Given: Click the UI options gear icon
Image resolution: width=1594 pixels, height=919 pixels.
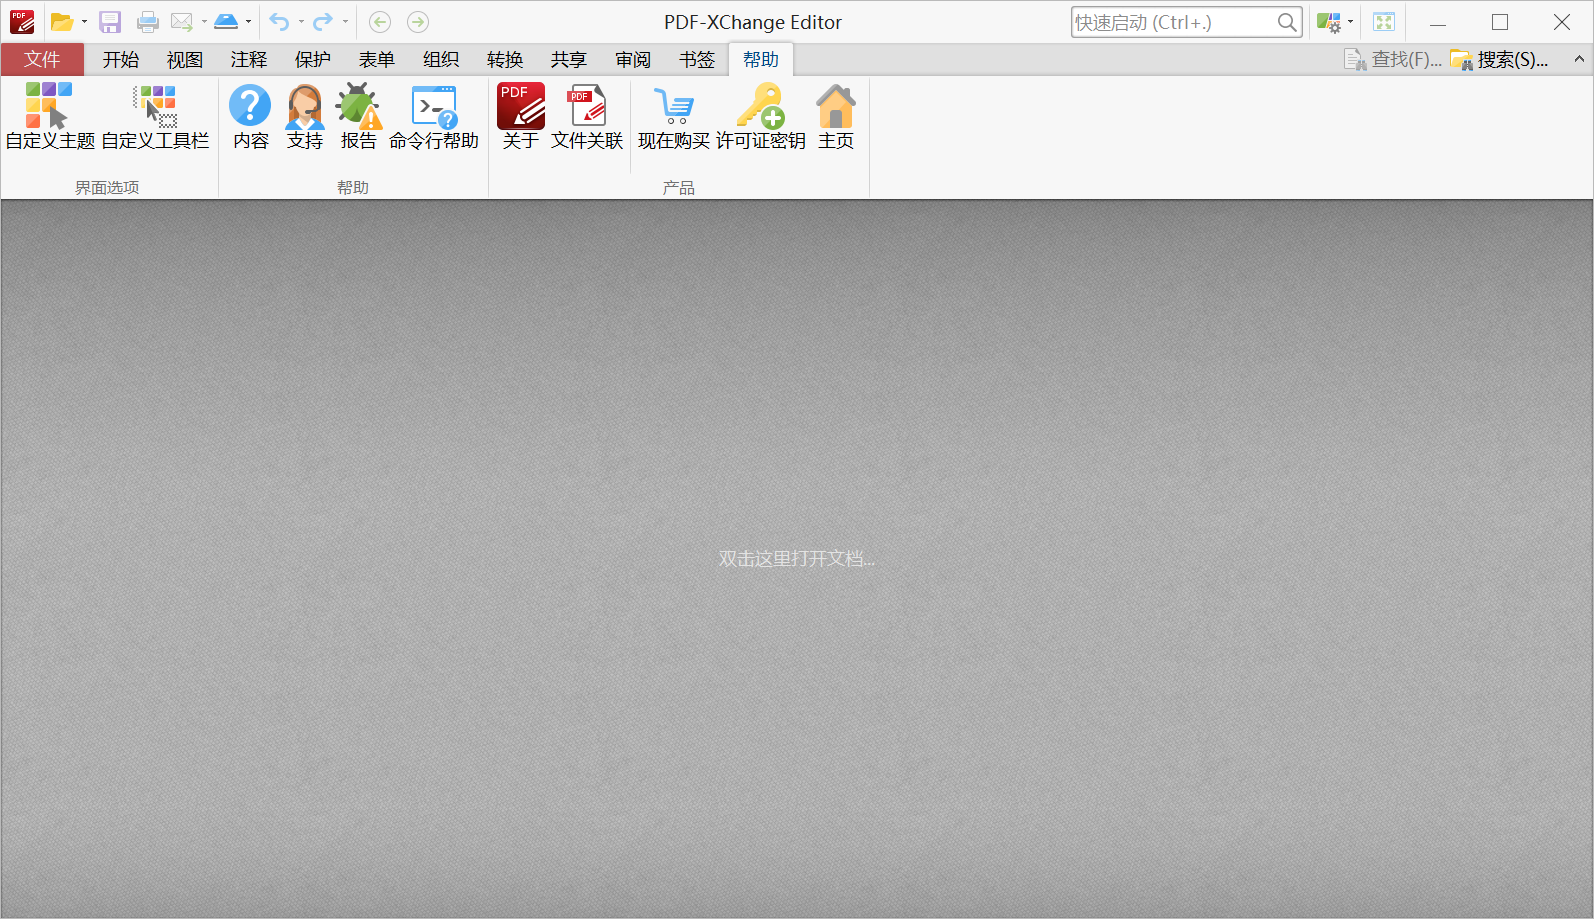Looking at the screenshot, I should [x=1329, y=22].
